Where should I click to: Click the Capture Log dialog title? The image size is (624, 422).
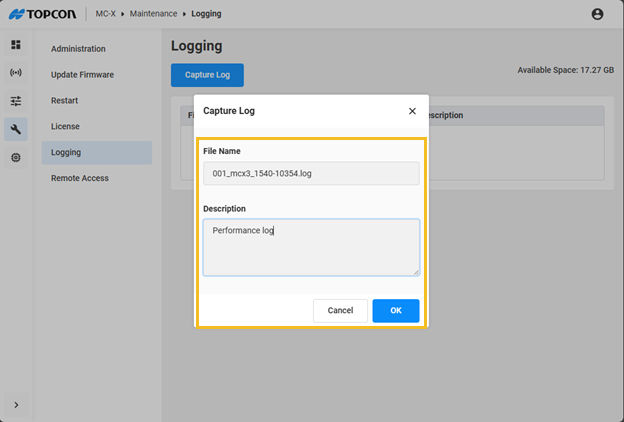tap(229, 111)
